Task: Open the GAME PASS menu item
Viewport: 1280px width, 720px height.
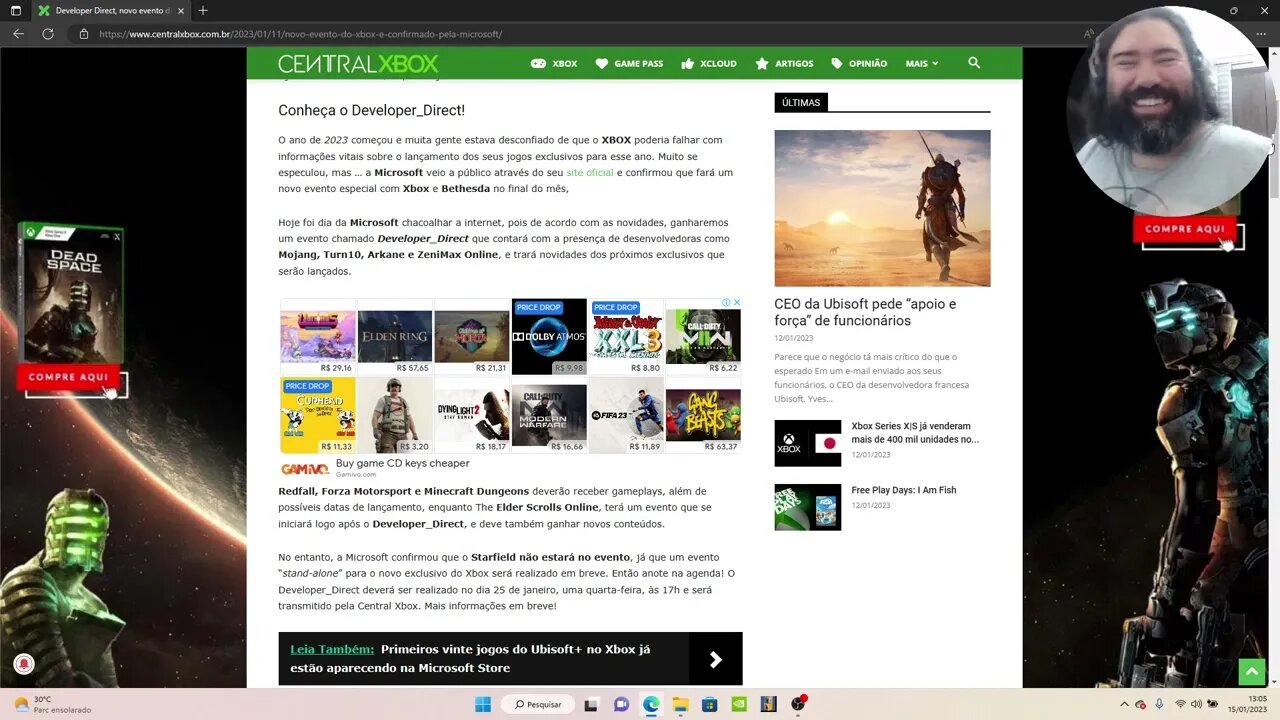Action: (x=629, y=63)
